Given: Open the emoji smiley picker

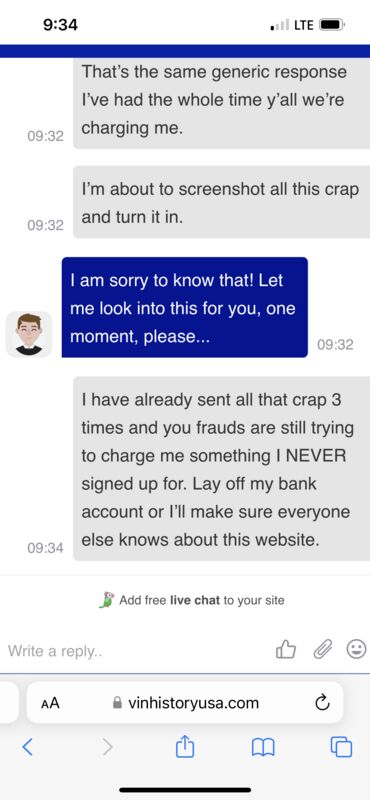Looking at the screenshot, I should pyautogui.click(x=356, y=649).
